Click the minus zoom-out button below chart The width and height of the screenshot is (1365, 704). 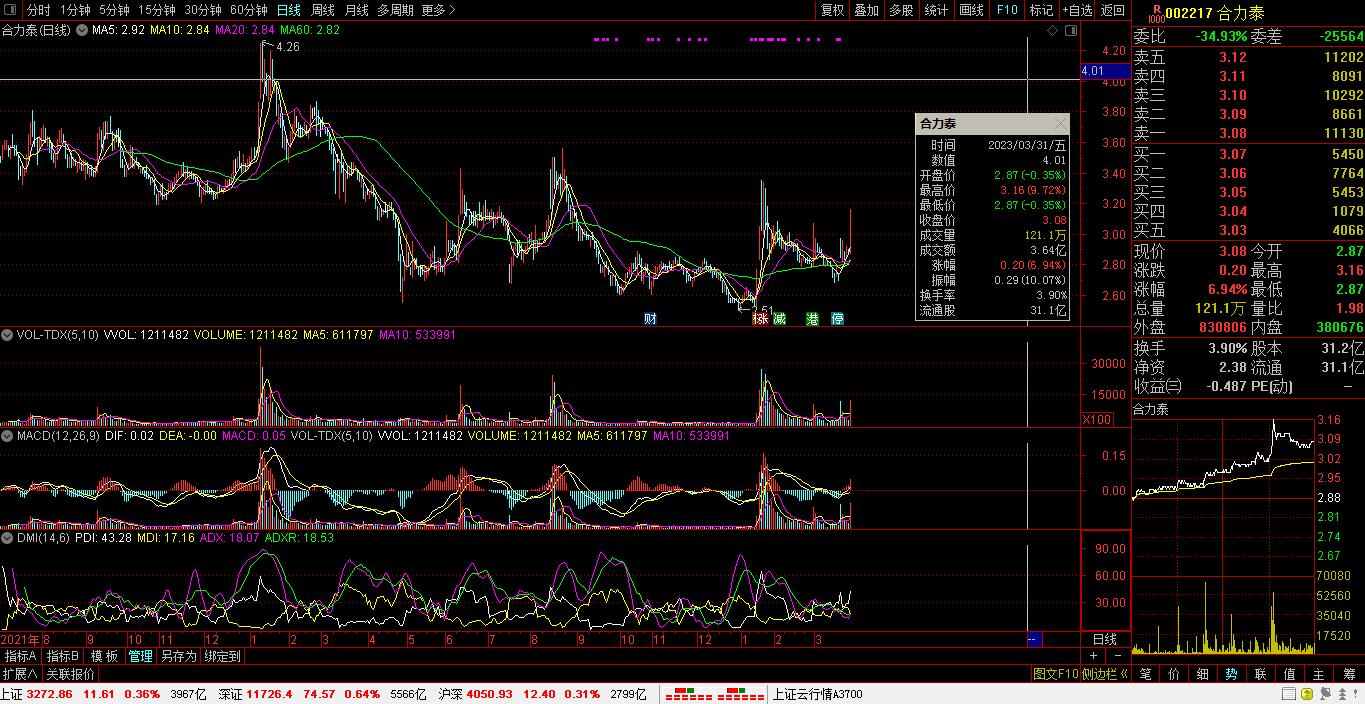(x=1119, y=656)
